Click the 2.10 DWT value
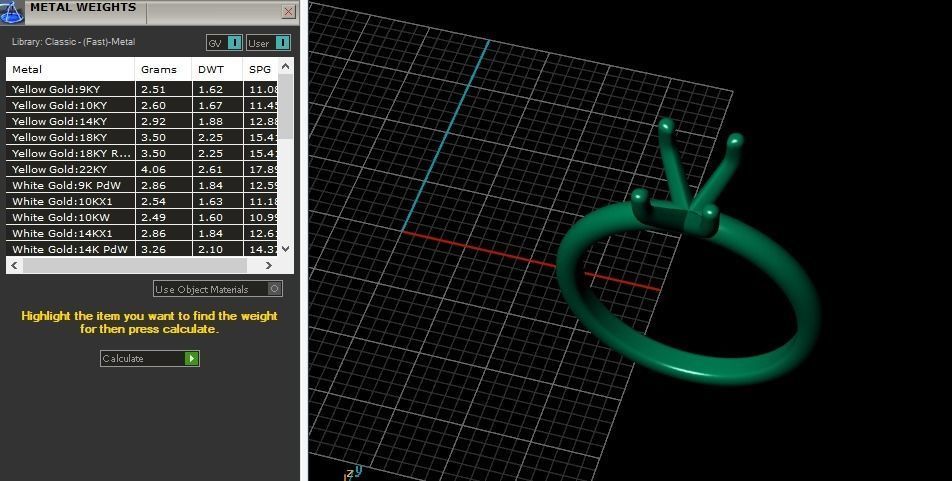 click(x=210, y=249)
